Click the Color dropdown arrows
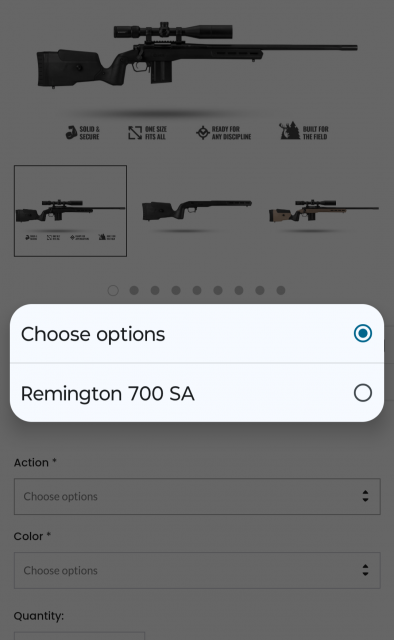The image size is (394, 640). (365, 570)
